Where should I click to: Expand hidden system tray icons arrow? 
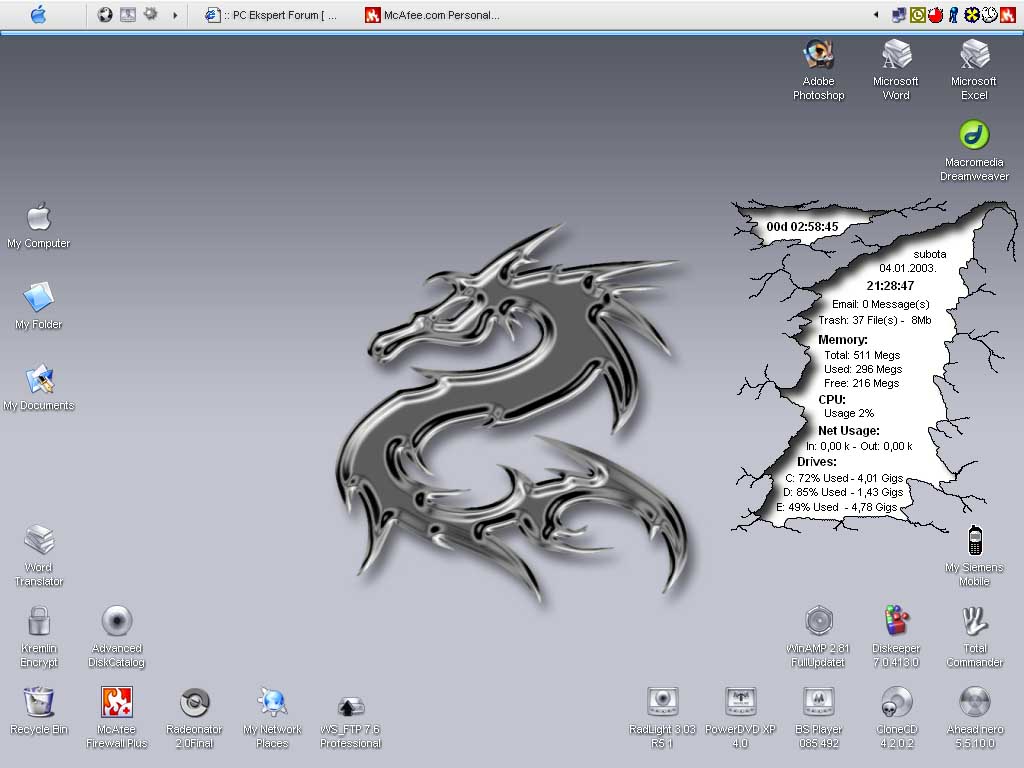pyautogui.click(x=877, y=15)
